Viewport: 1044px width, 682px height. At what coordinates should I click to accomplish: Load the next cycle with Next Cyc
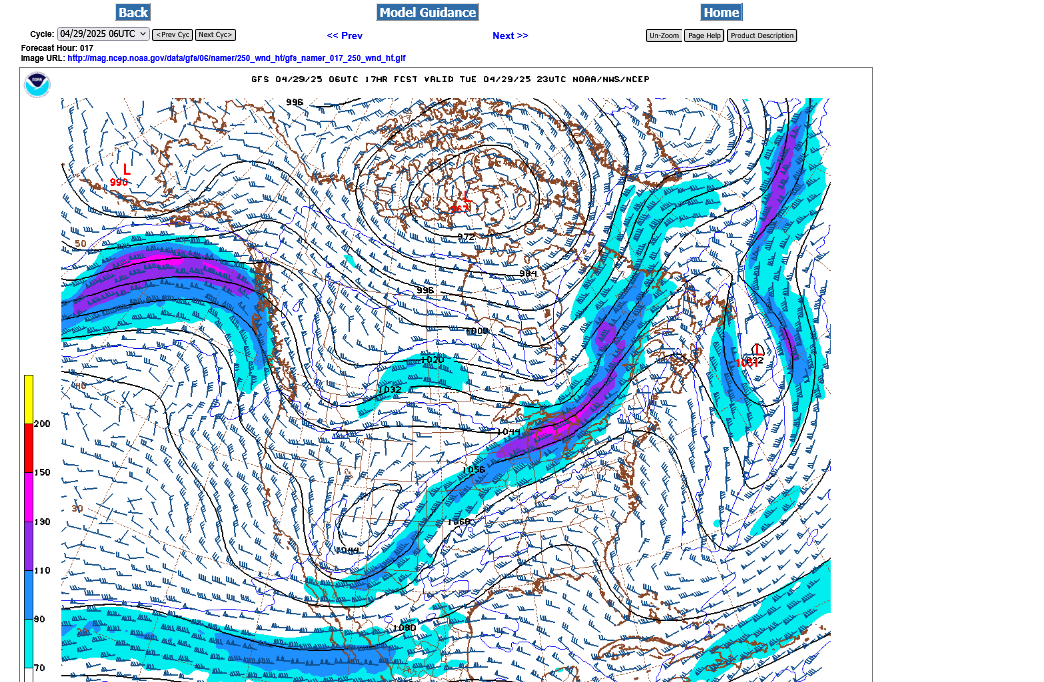pyautogui.click(x=215, y=35)
